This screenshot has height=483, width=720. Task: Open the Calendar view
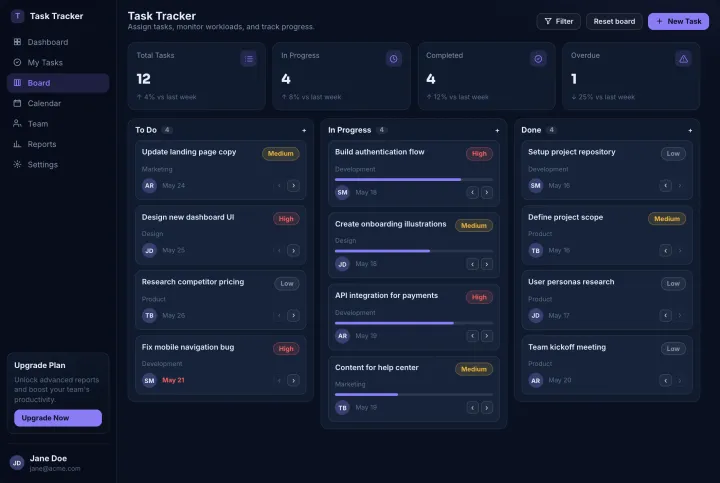point(58,103)
